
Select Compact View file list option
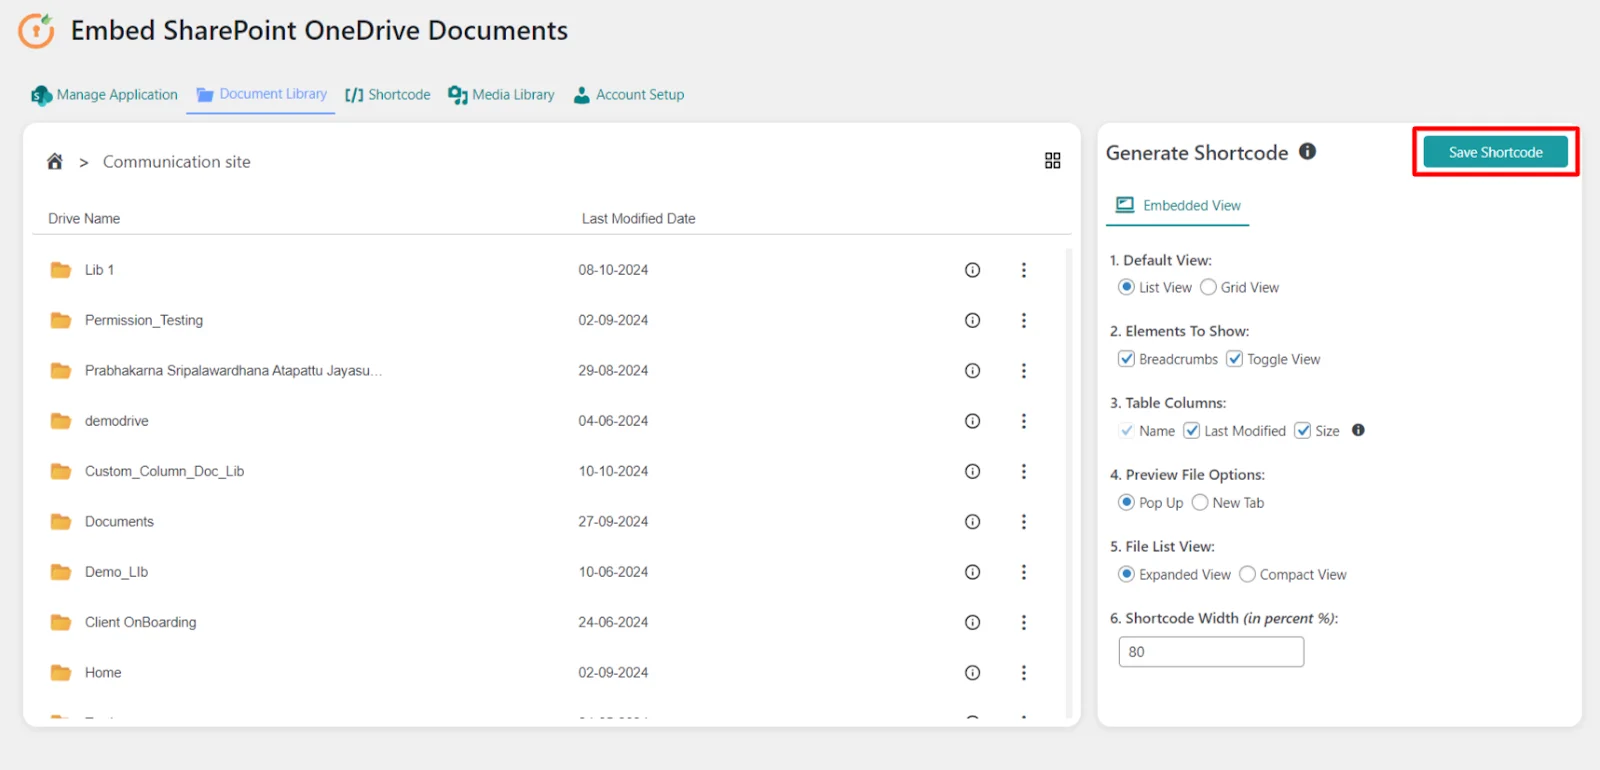click(1247, 574)
